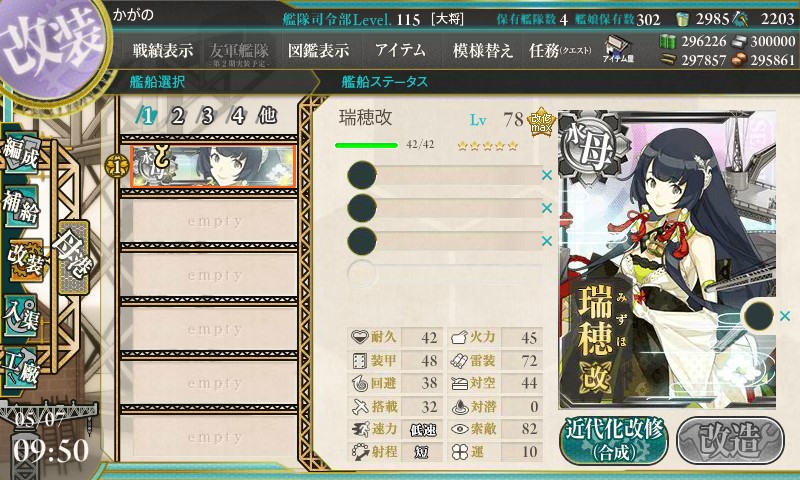Remove equipment using first slot X
Screen dimensions: 800x480
click(547, 175)
